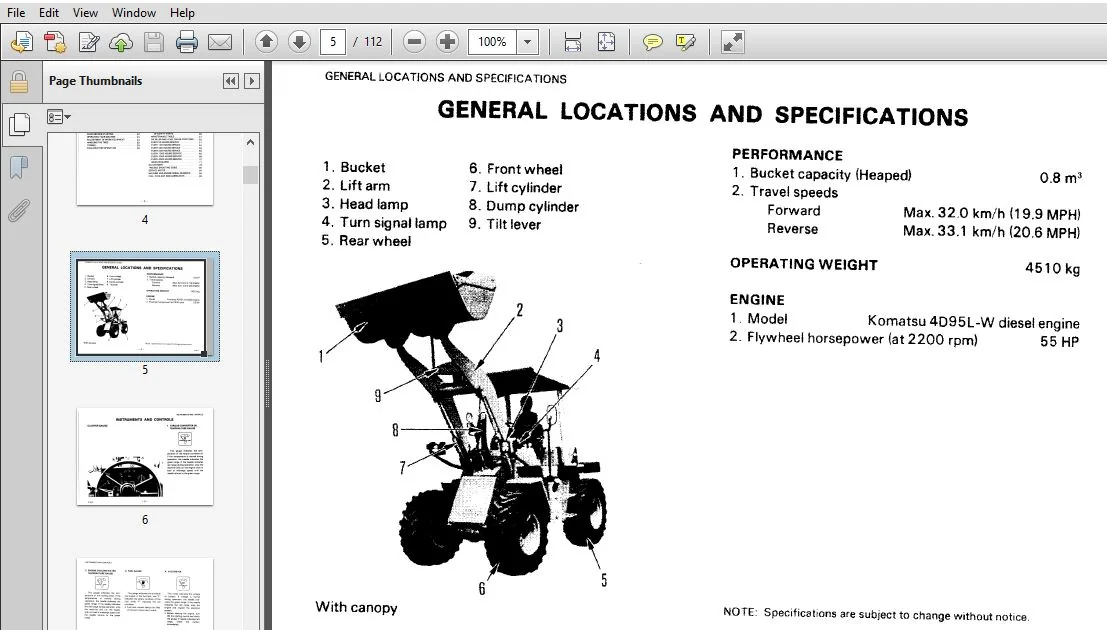Click the 'With canopy' caption

point(357,607)
